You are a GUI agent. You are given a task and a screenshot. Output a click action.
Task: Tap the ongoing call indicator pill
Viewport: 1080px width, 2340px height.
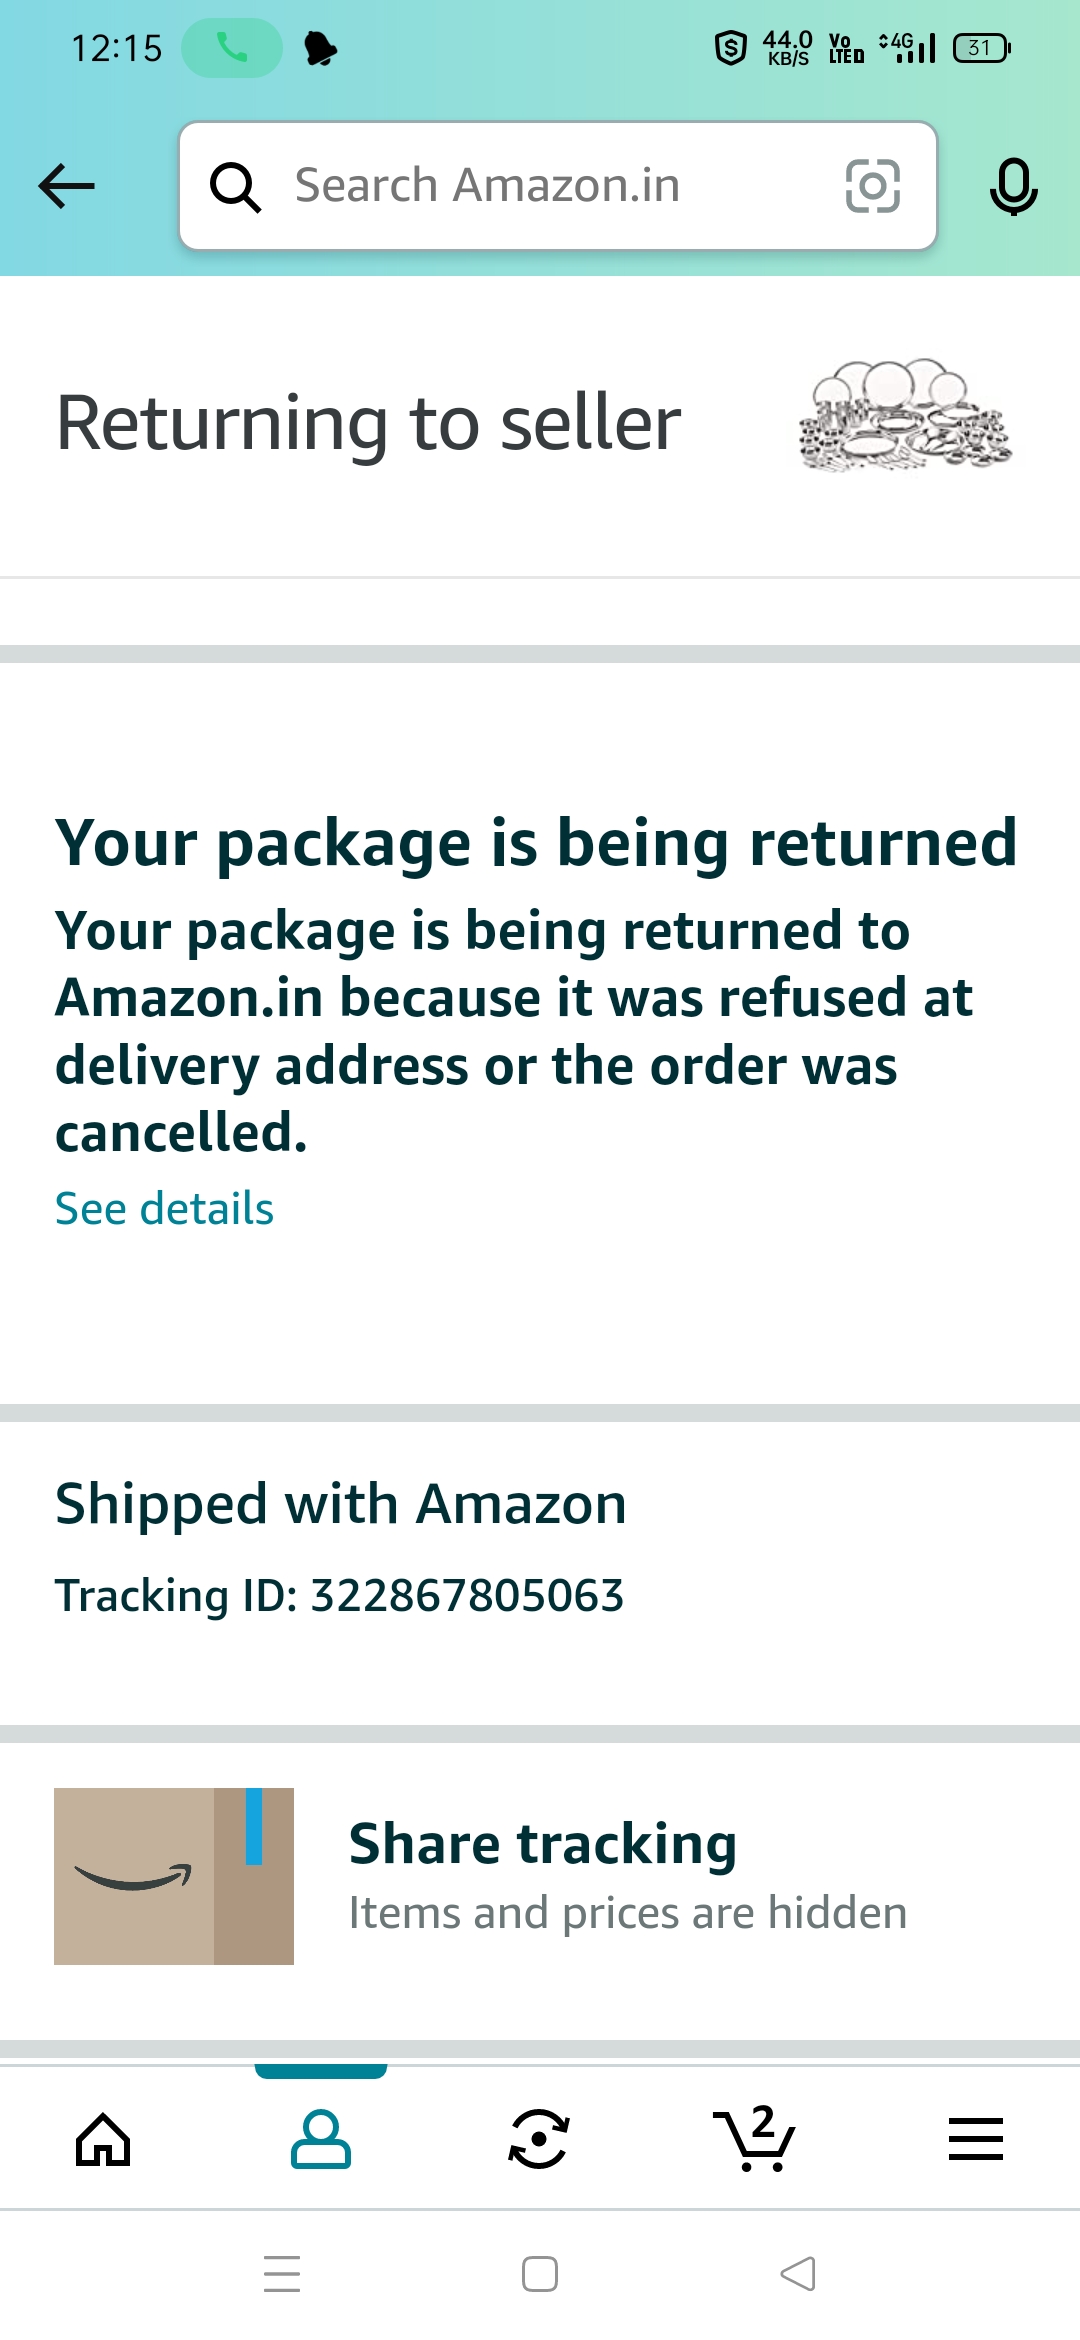pos(232,48)
